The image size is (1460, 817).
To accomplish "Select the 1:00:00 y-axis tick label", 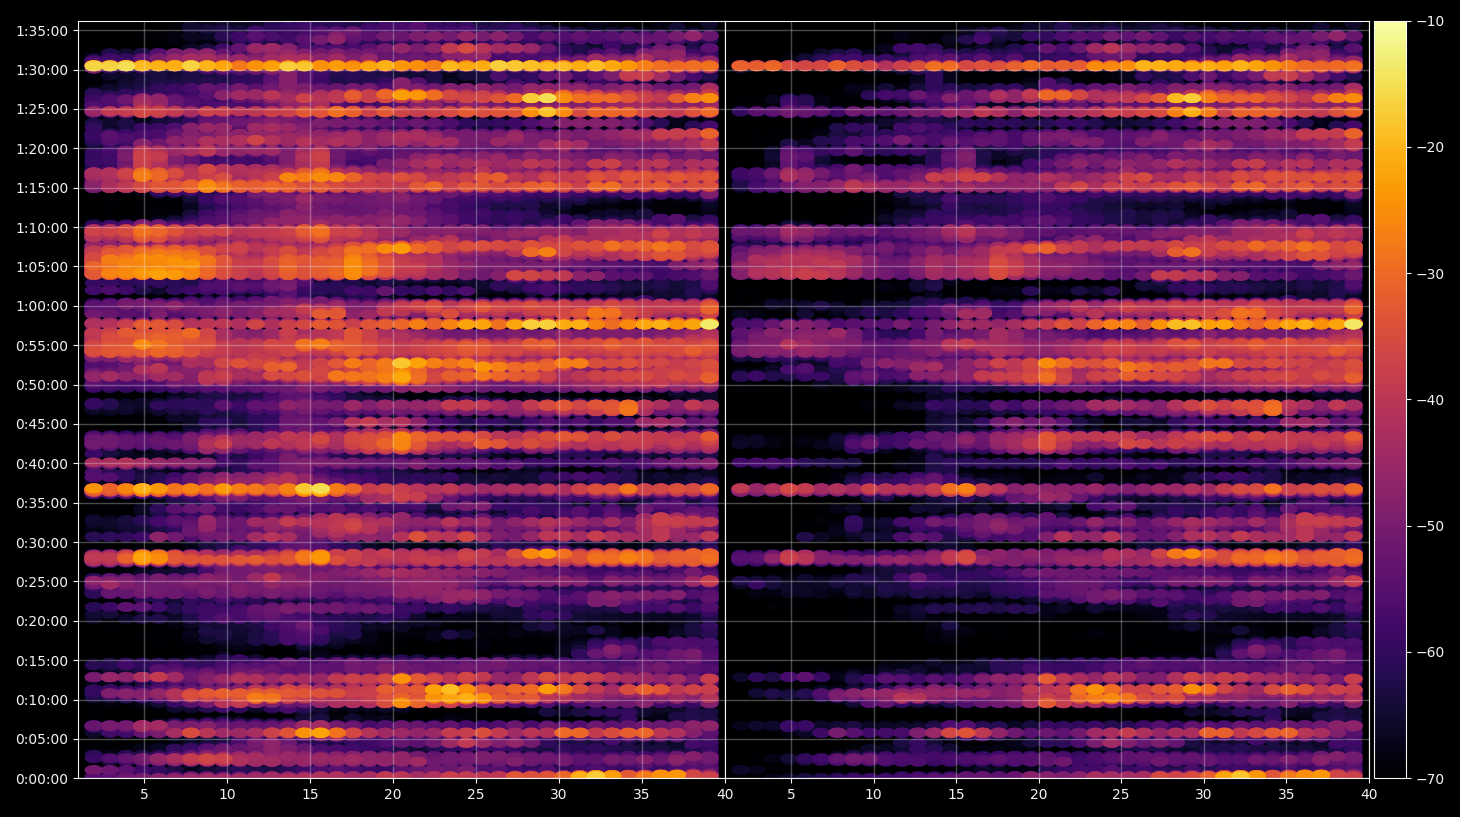I will [42, 306].
